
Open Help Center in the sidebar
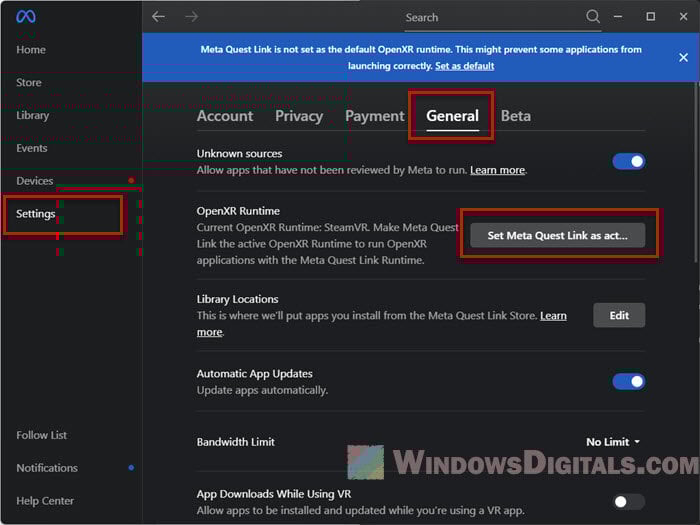click(x=45, y=501)
